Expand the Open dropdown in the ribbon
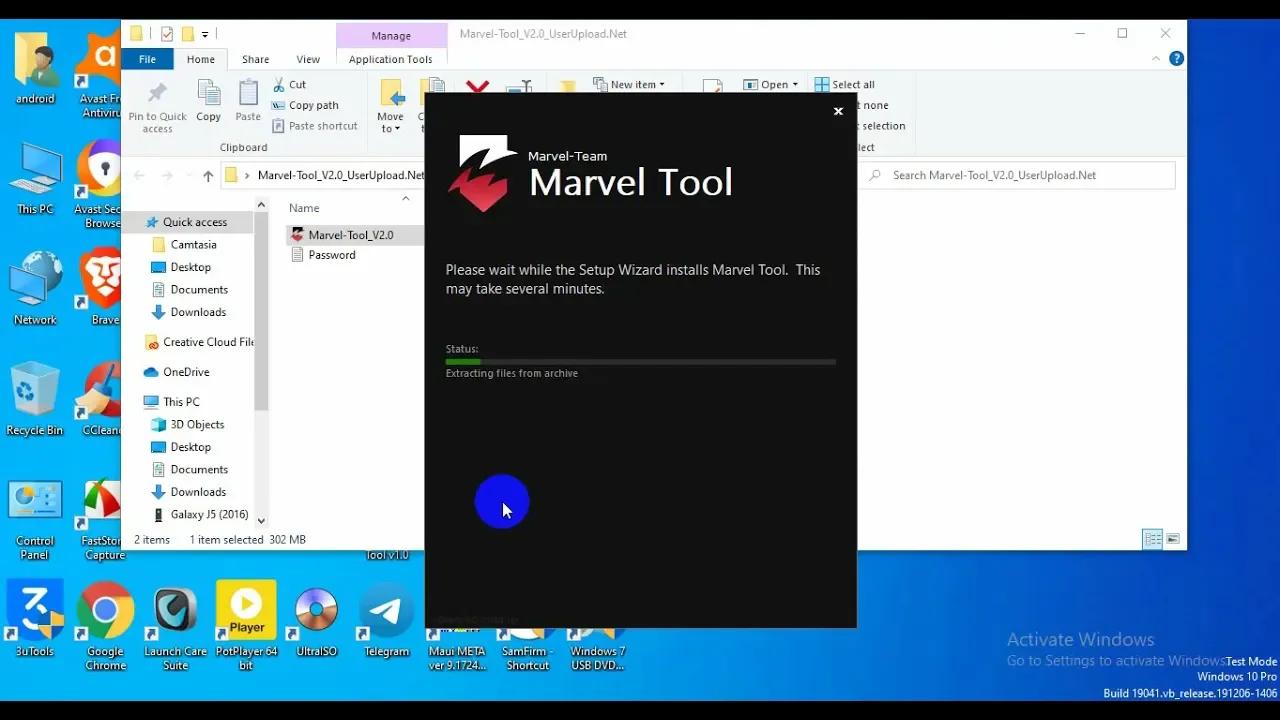Viewport: 1280px width, 720px height. (770, 85)
